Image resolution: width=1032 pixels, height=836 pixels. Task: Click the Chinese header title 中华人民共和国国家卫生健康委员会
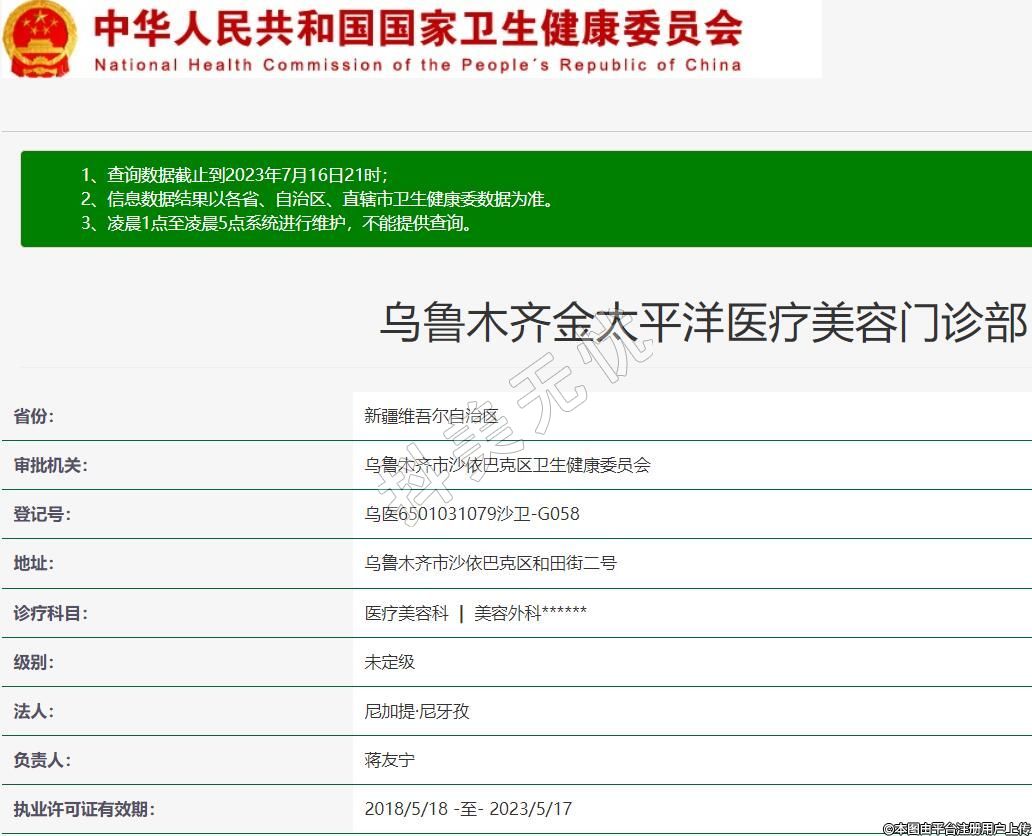tap(418, 28)
